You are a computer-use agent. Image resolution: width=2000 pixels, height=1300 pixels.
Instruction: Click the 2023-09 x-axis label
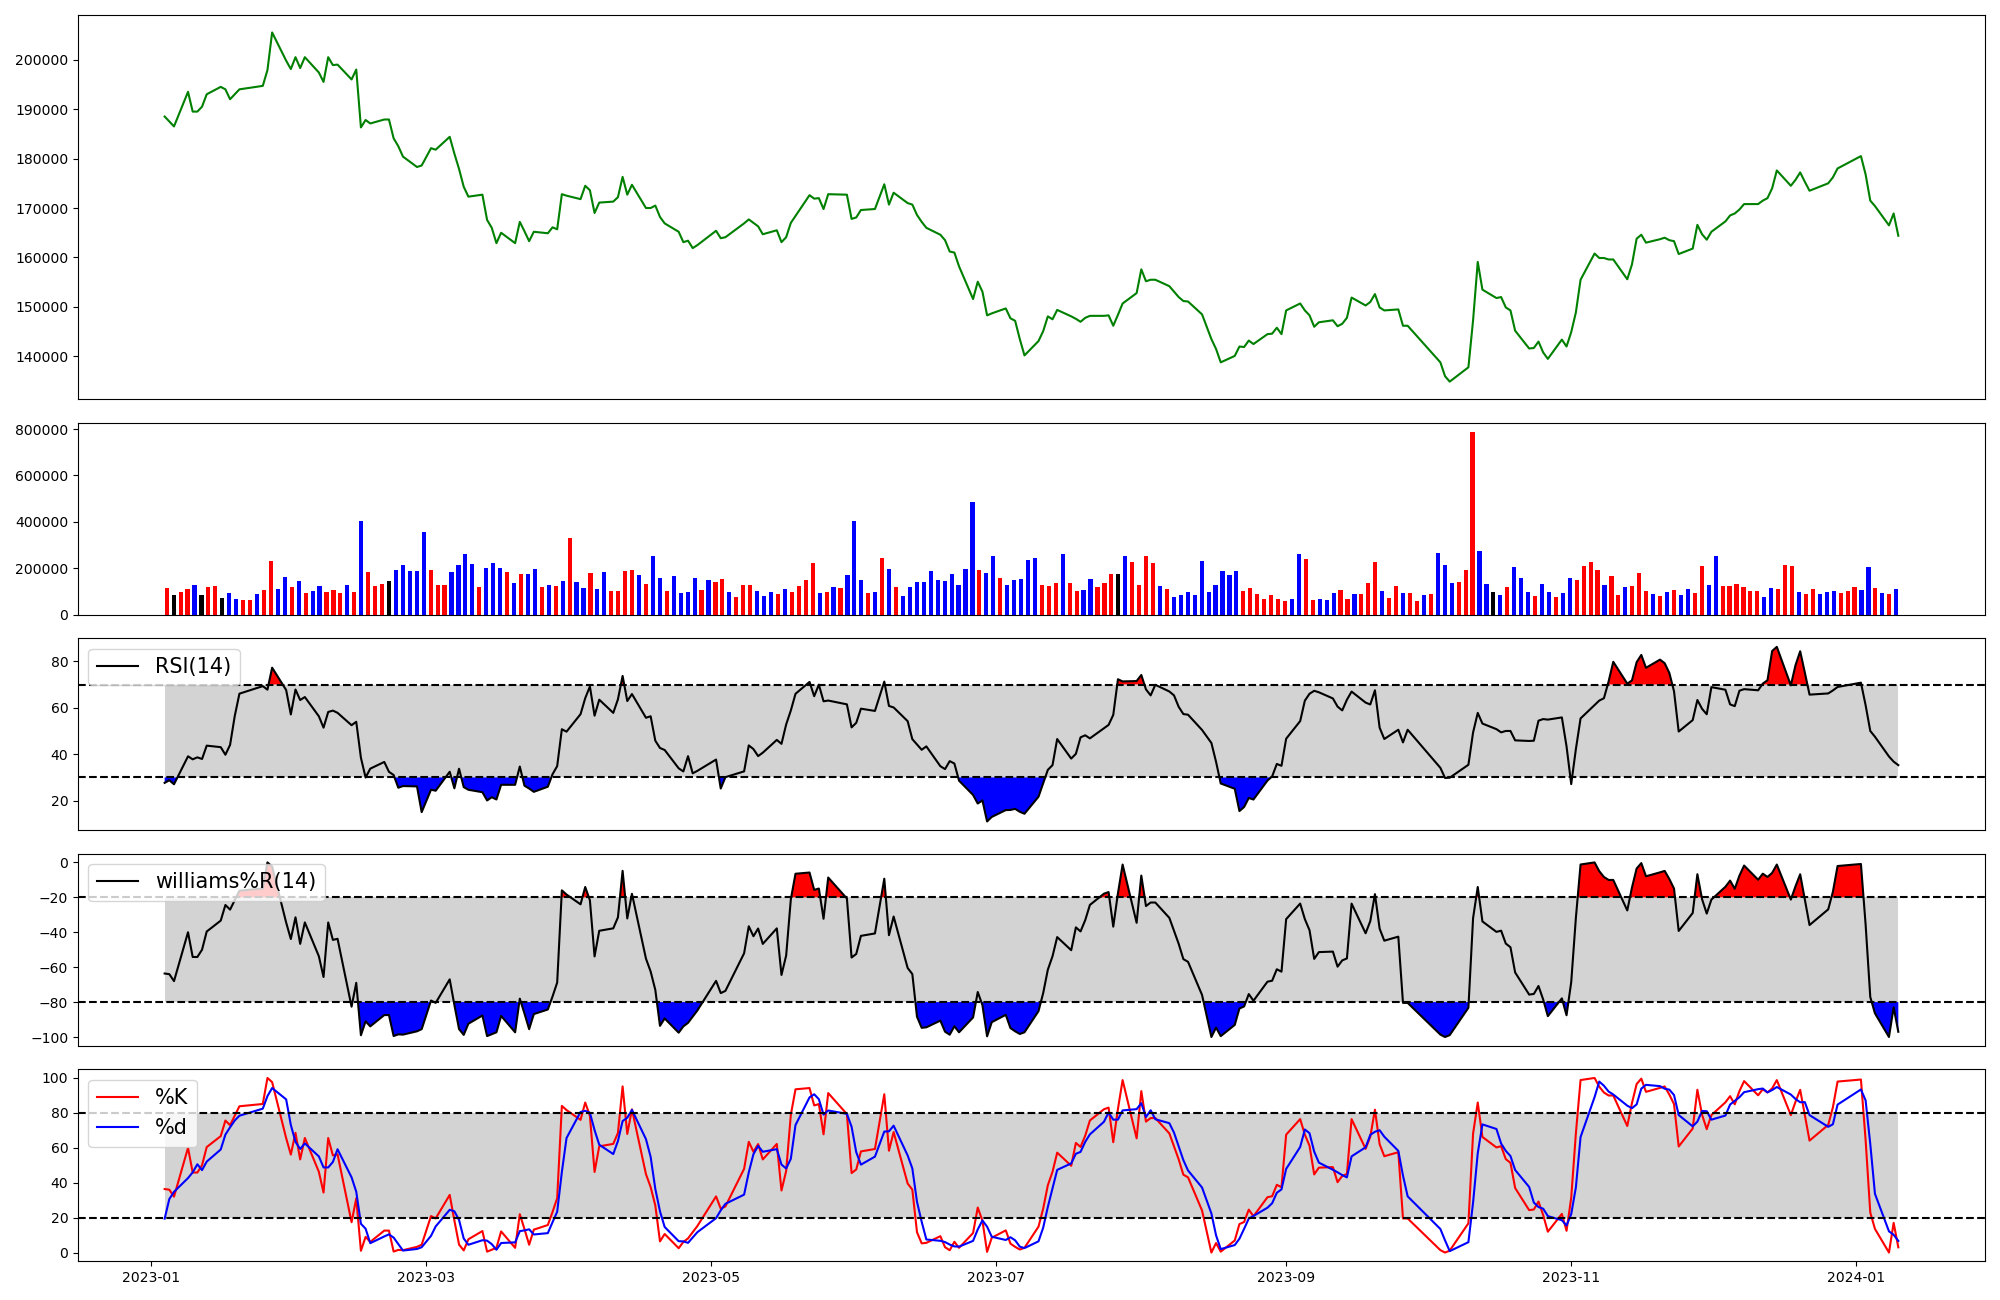click(1285, 1277)
